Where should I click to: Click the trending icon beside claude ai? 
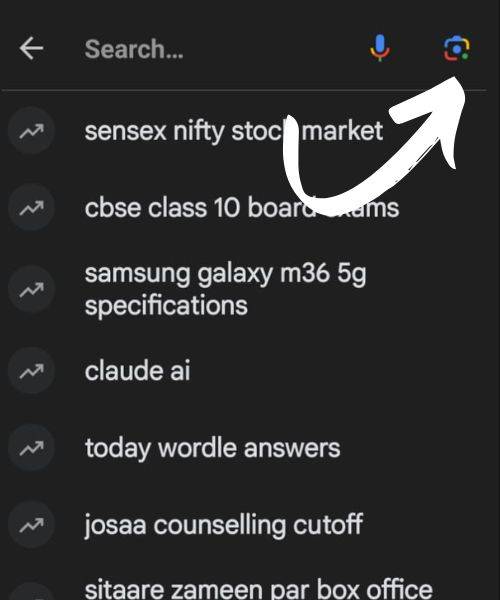(x=31, y=370)
